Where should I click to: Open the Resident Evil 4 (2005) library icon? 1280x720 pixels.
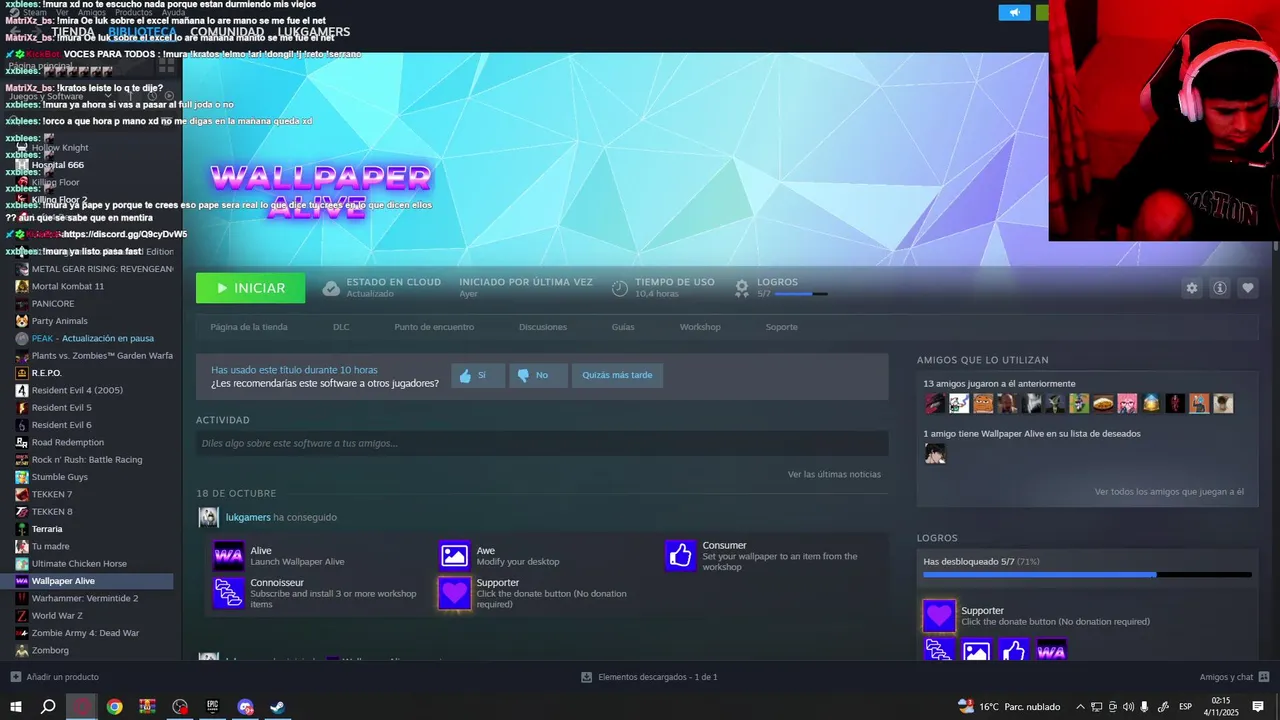22,390
